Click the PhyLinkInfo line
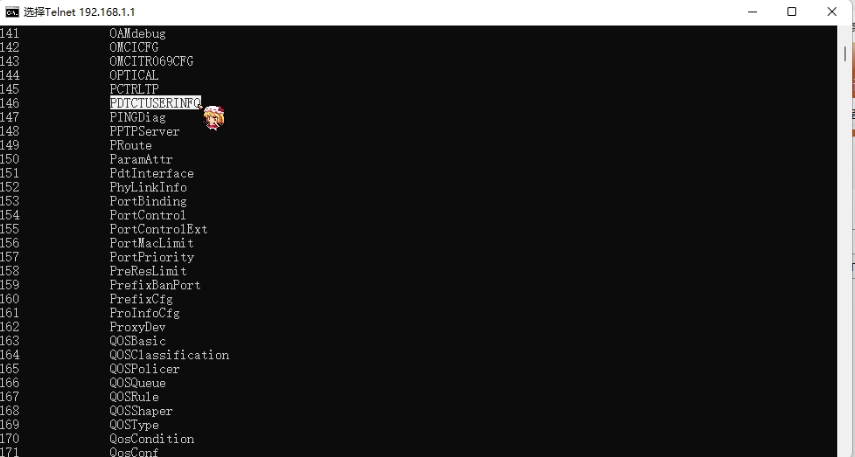The image size is (855, 457). point(148,187)
